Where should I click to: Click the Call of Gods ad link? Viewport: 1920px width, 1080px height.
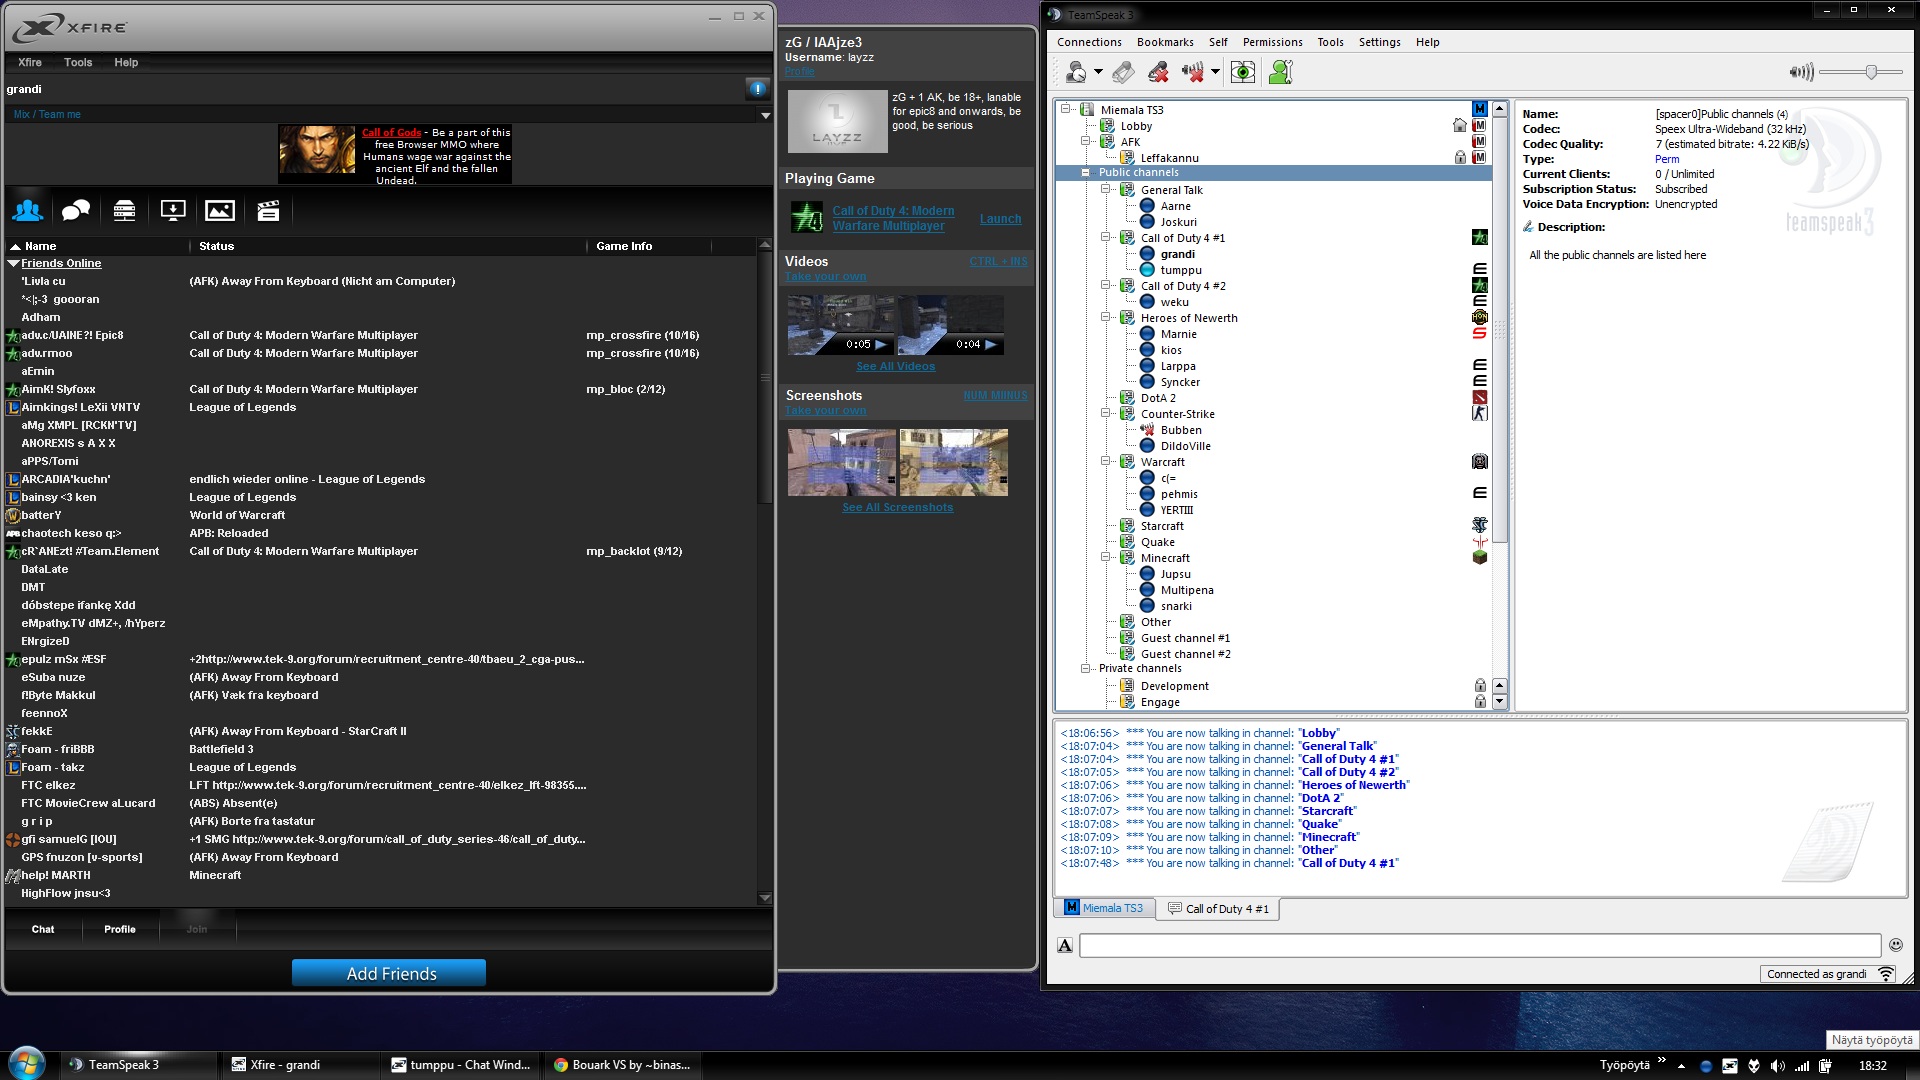coord(391,132)
